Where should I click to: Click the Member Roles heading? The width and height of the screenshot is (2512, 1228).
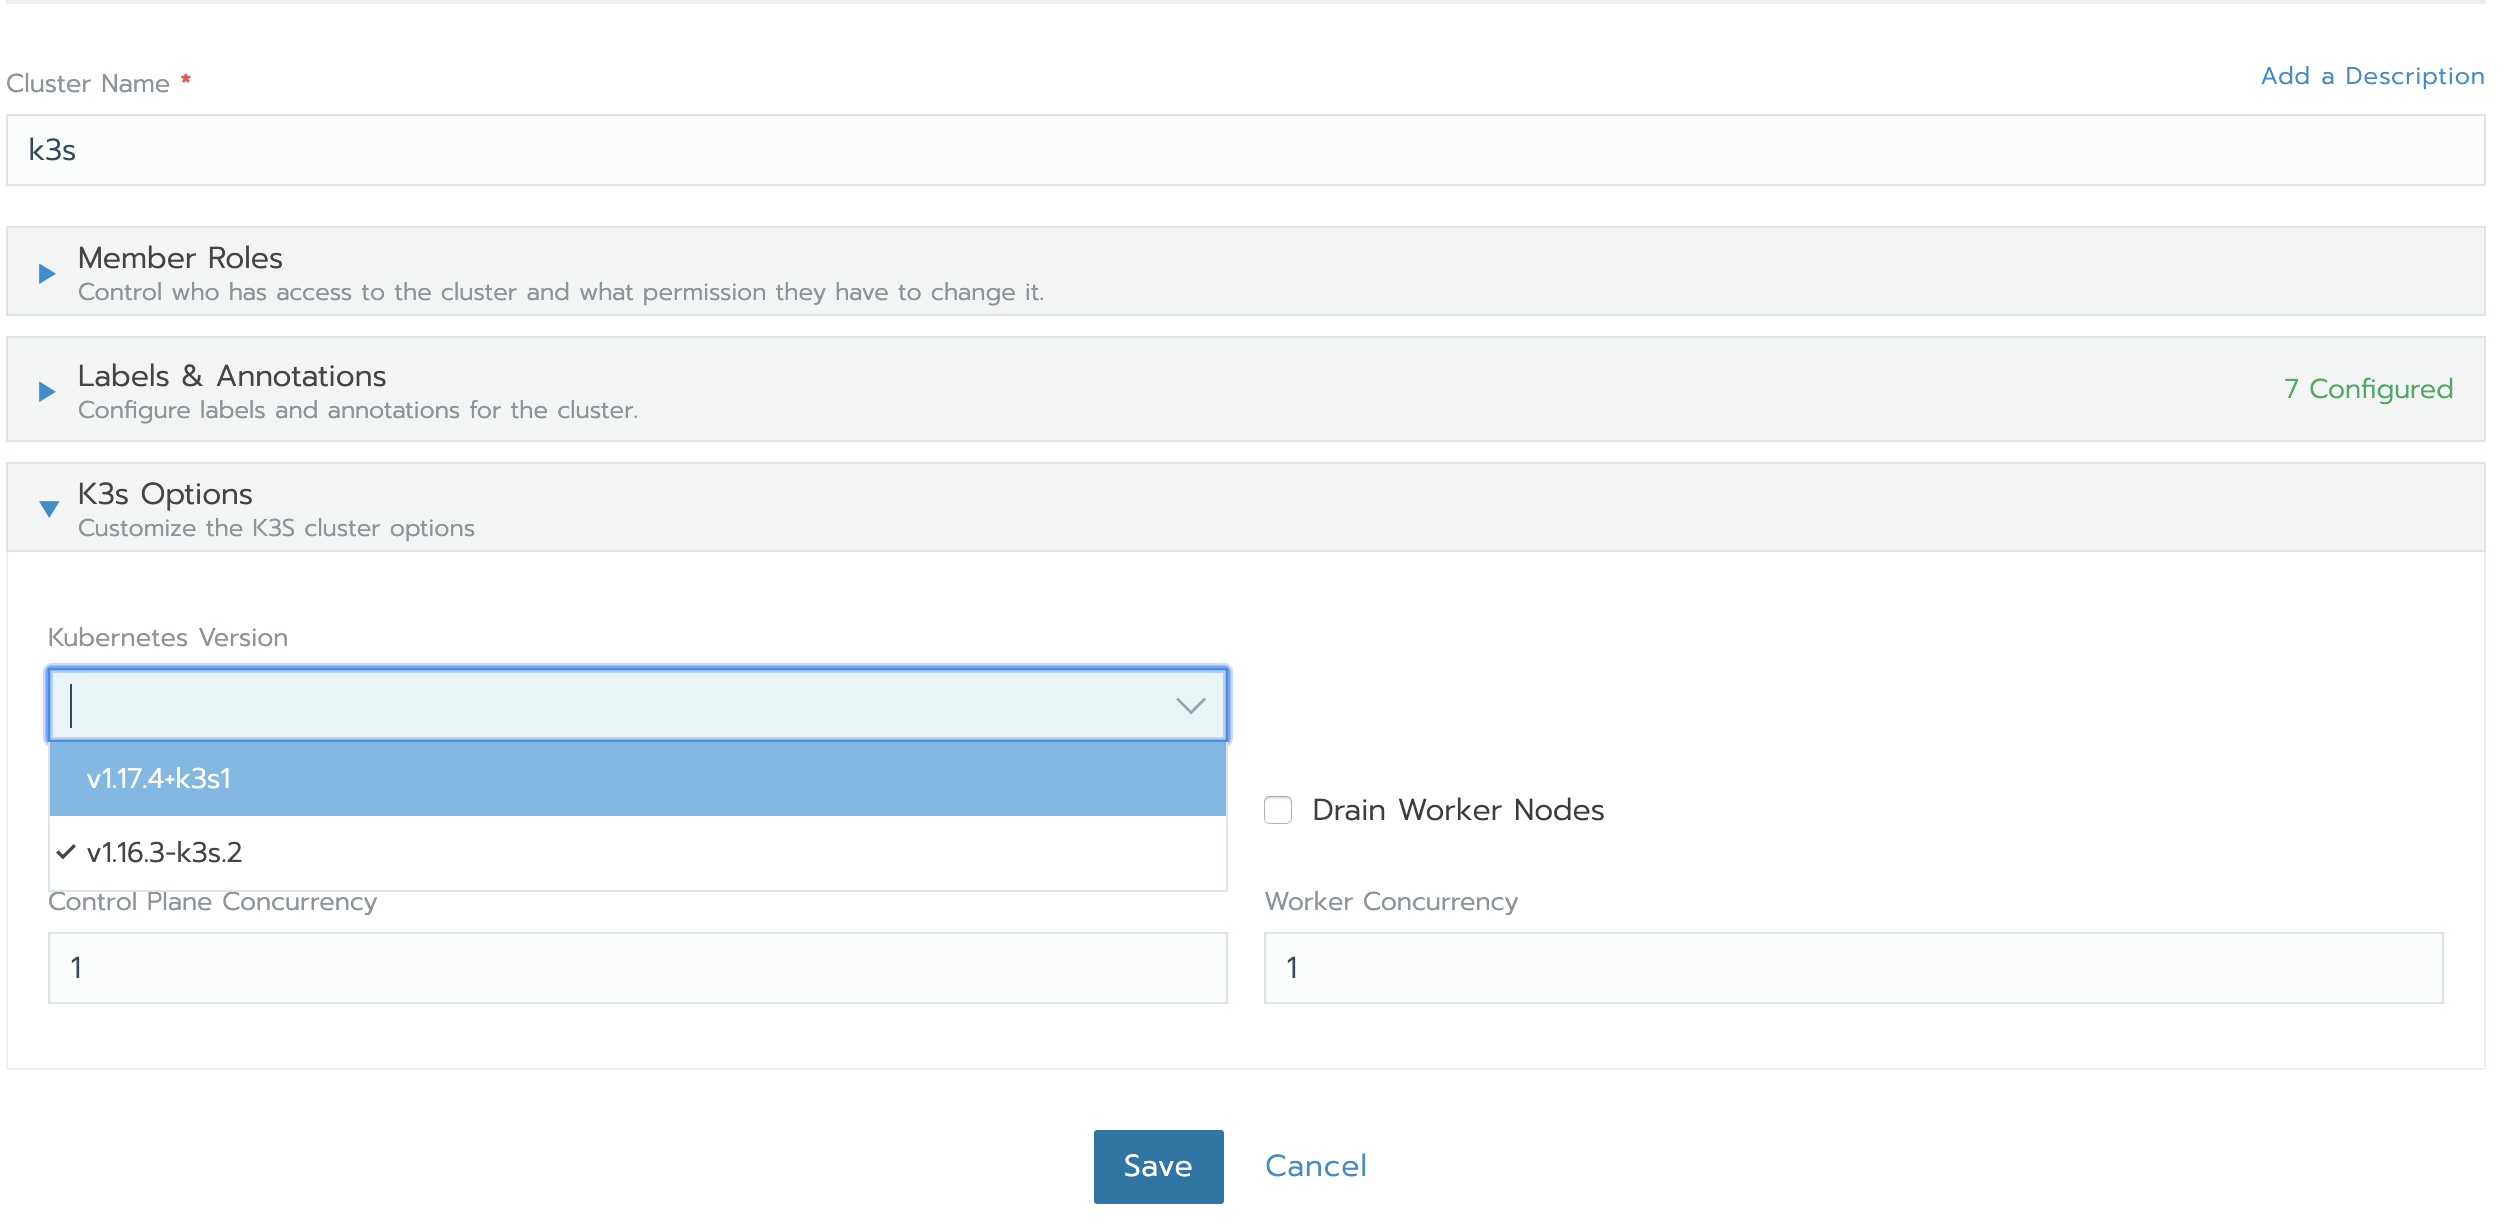click(180, 258)
